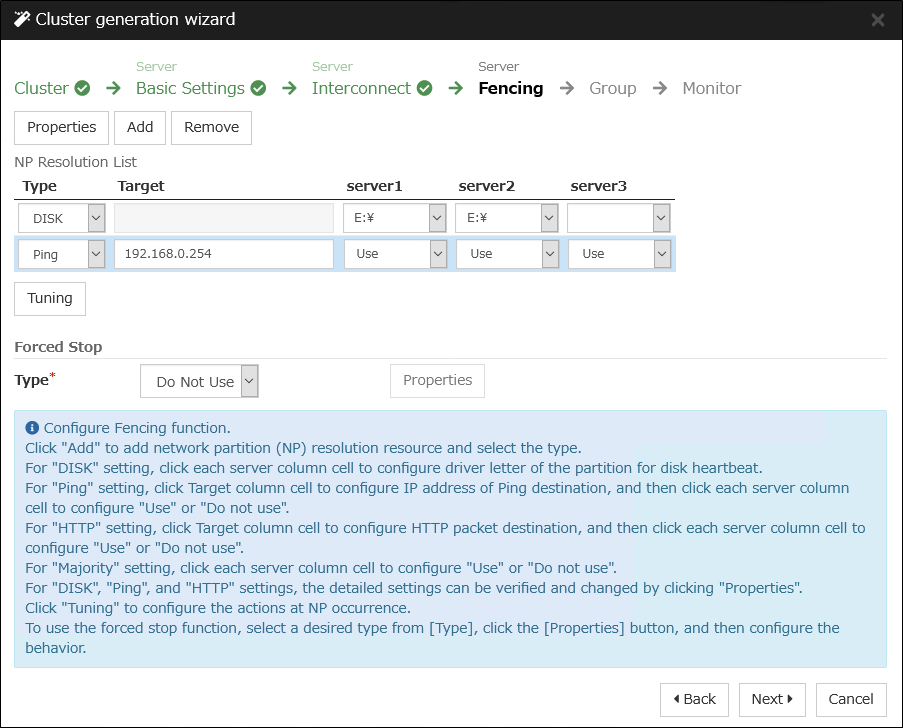Open the Tuning settings
The image size is (903, 728).
click(x=50, y=298)
